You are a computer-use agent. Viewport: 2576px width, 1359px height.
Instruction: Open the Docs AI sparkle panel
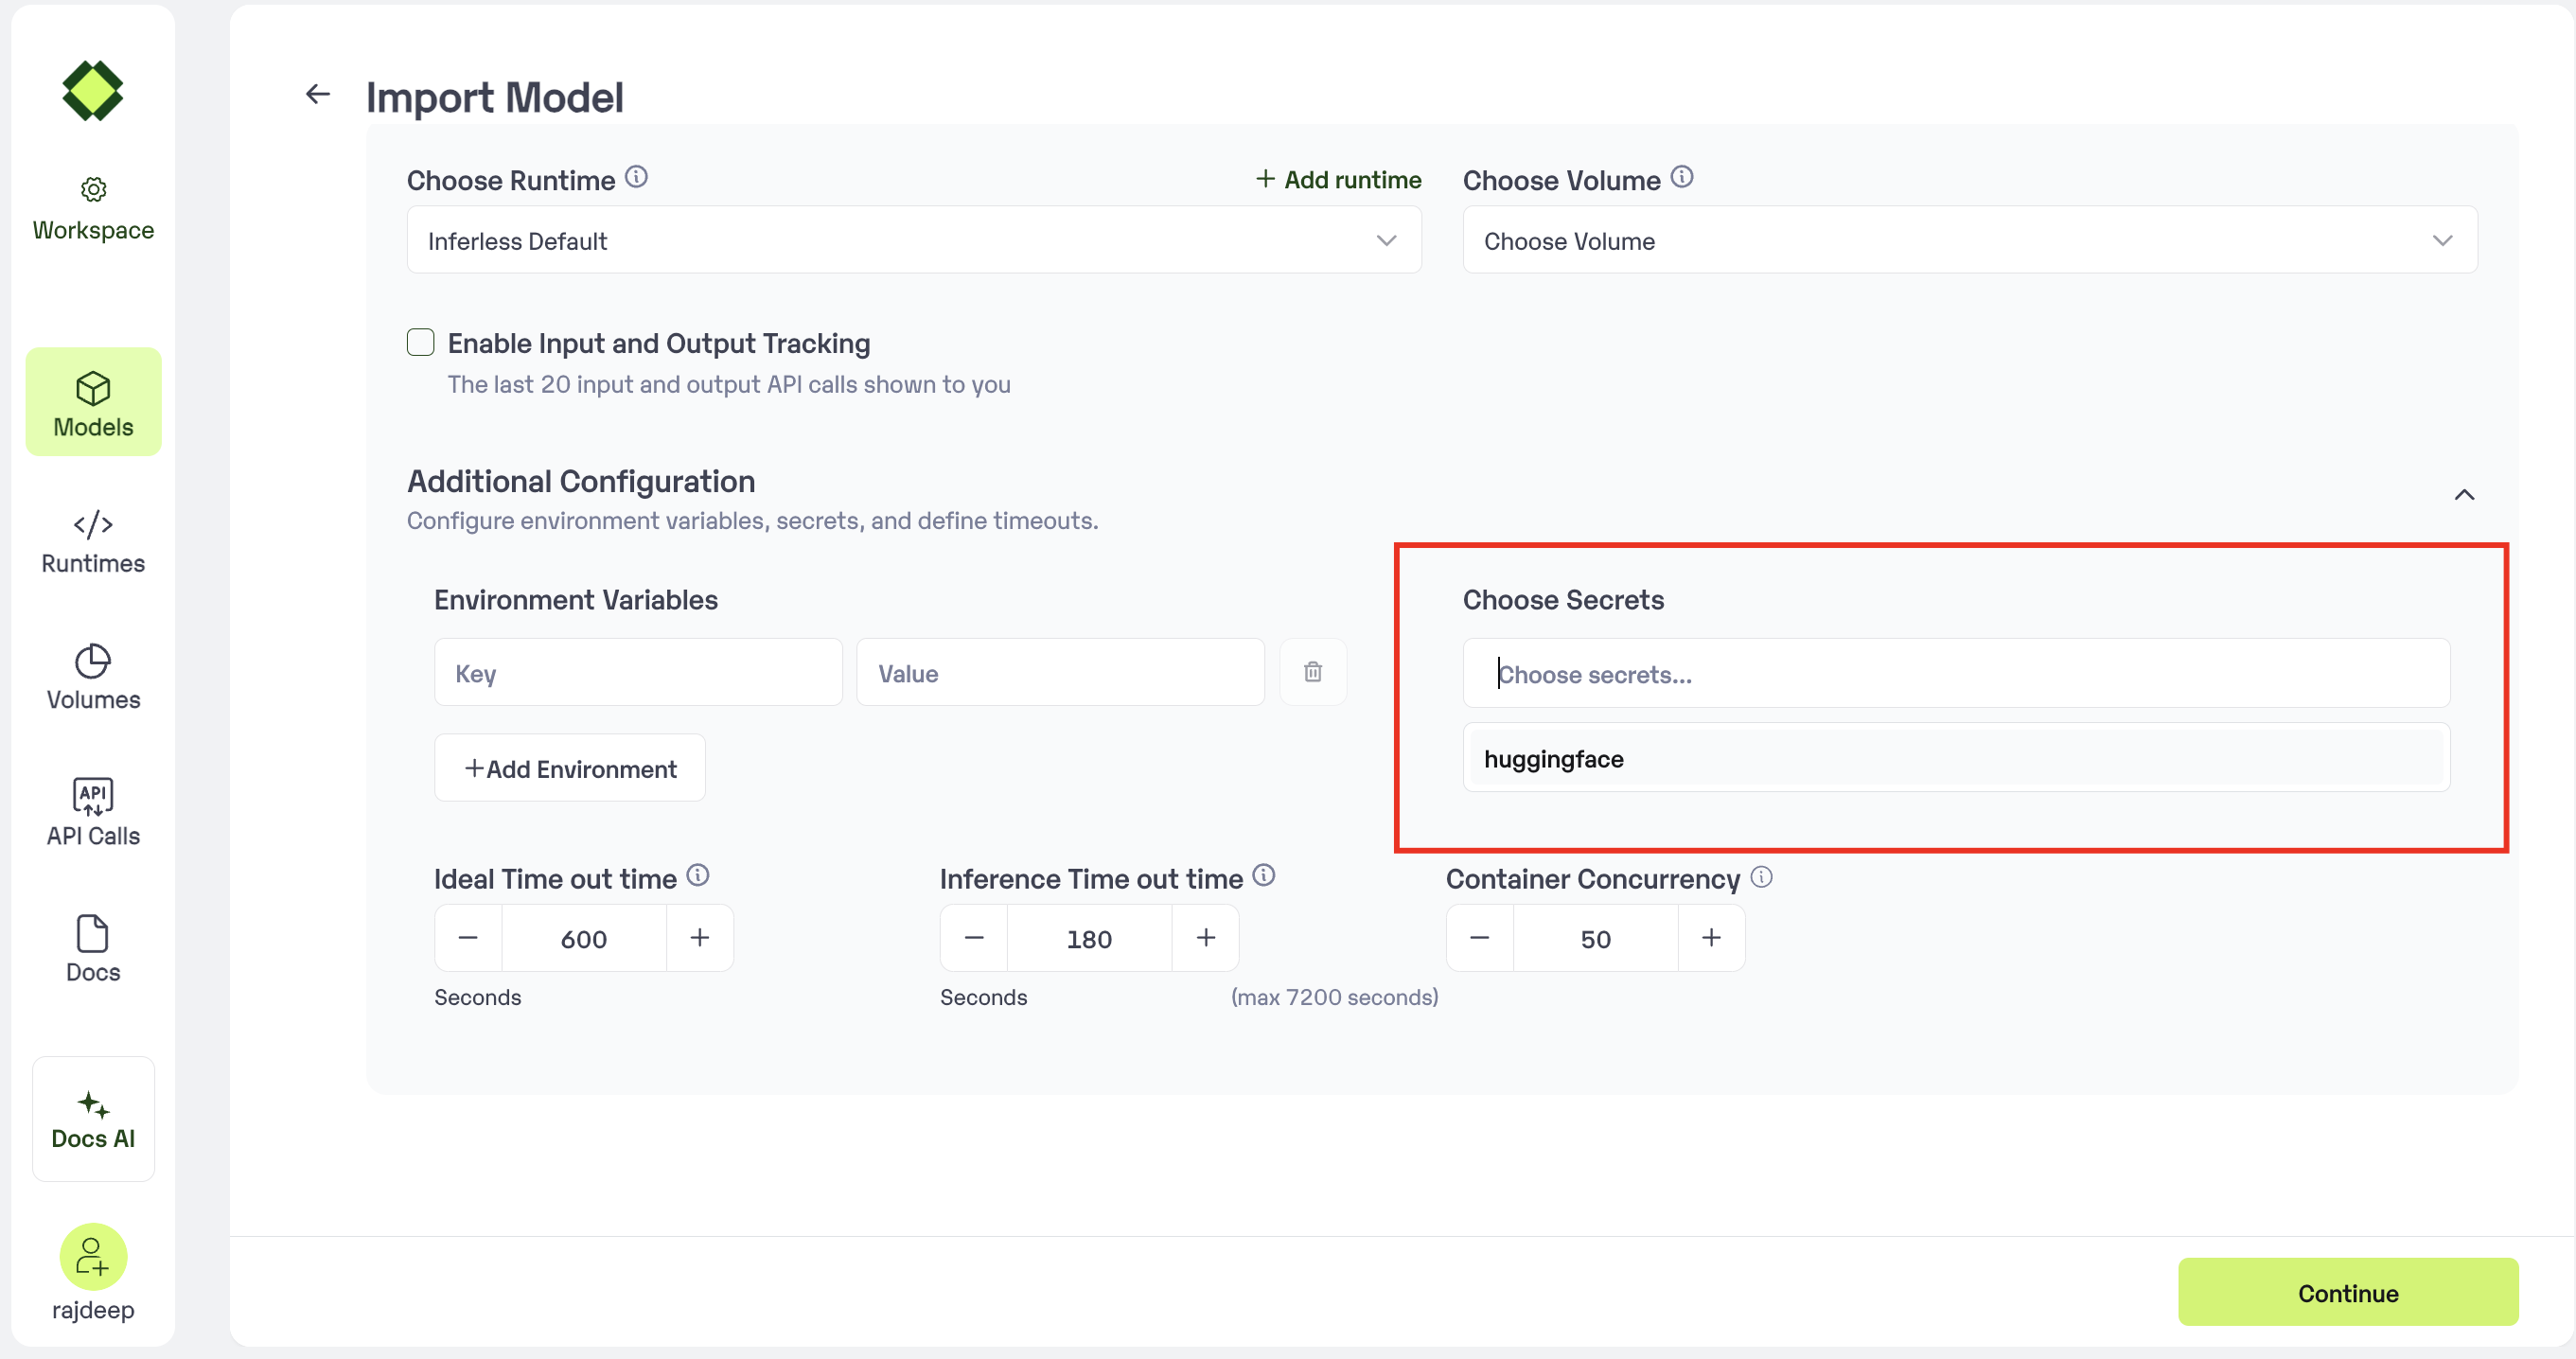[93, 1118]
